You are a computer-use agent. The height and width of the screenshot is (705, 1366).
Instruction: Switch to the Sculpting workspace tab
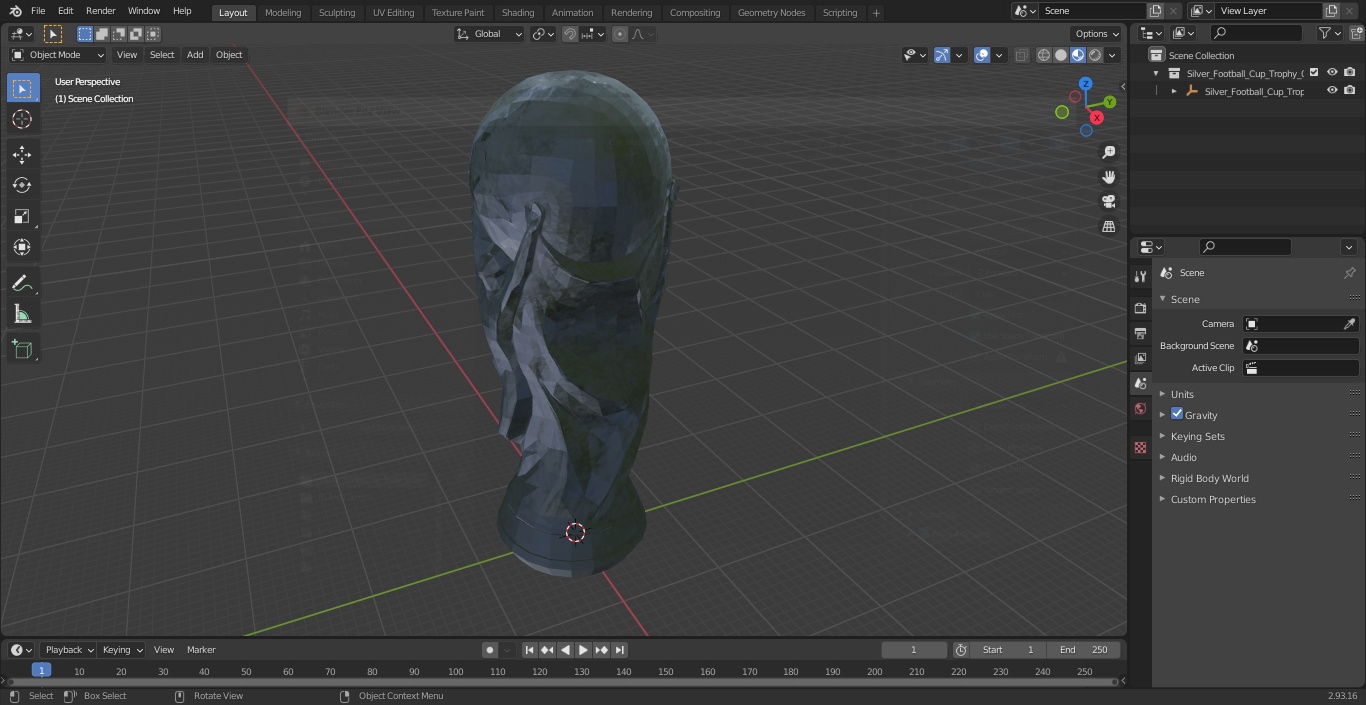coord(337,13)
